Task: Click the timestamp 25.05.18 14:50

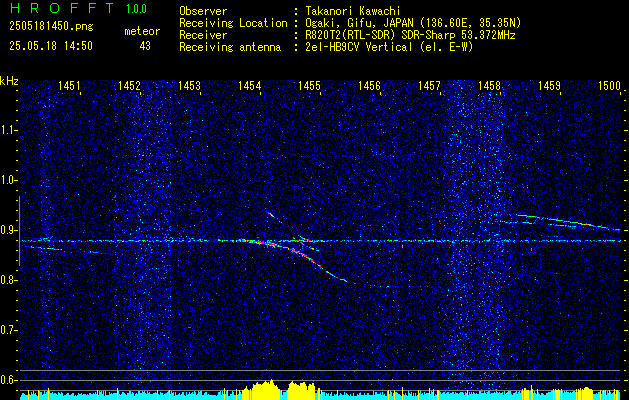Action: (x=51, y=46)
